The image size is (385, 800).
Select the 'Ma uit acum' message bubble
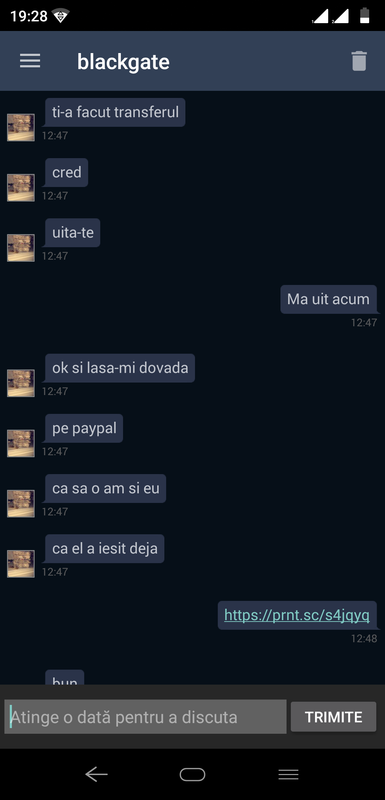tap(328, 299)
